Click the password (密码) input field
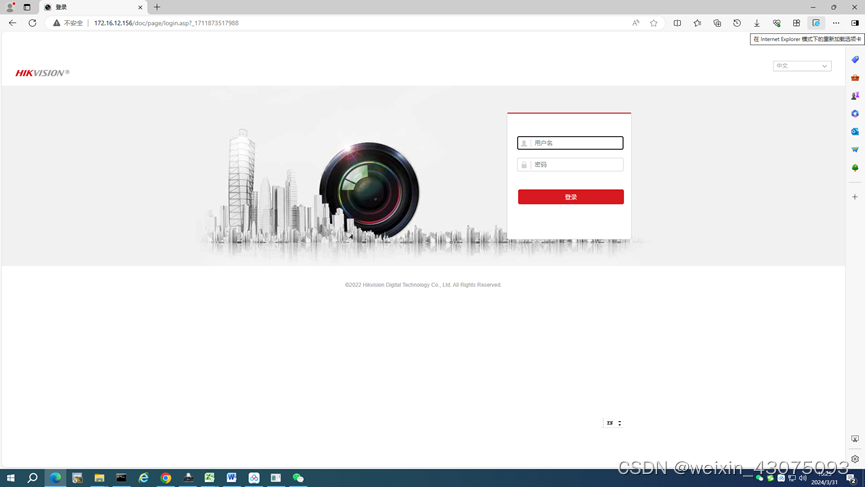 click(570, 164)
